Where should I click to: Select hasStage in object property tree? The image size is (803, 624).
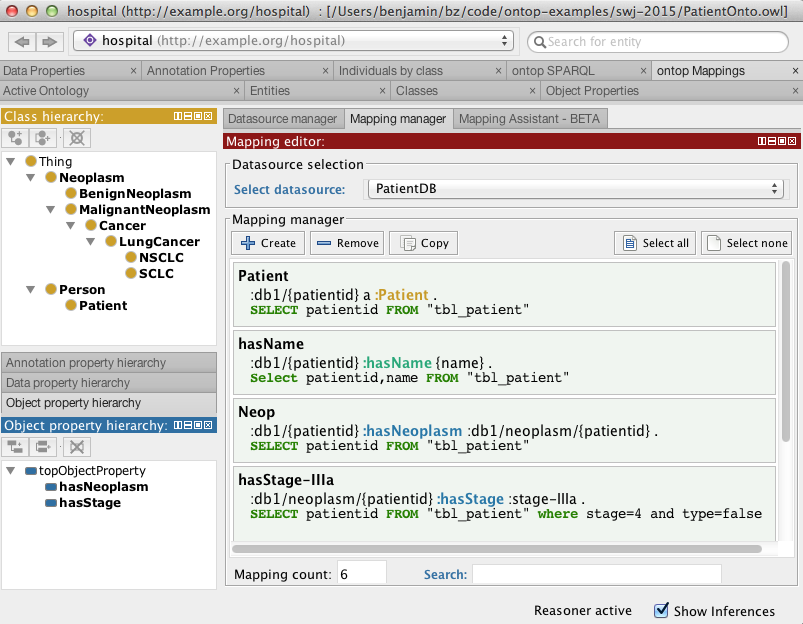(90, 503)
